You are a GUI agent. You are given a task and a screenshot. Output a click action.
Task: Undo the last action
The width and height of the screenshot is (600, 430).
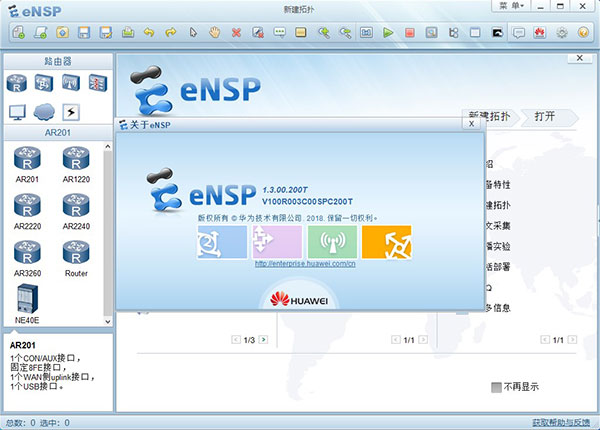[x=149, y=33]
